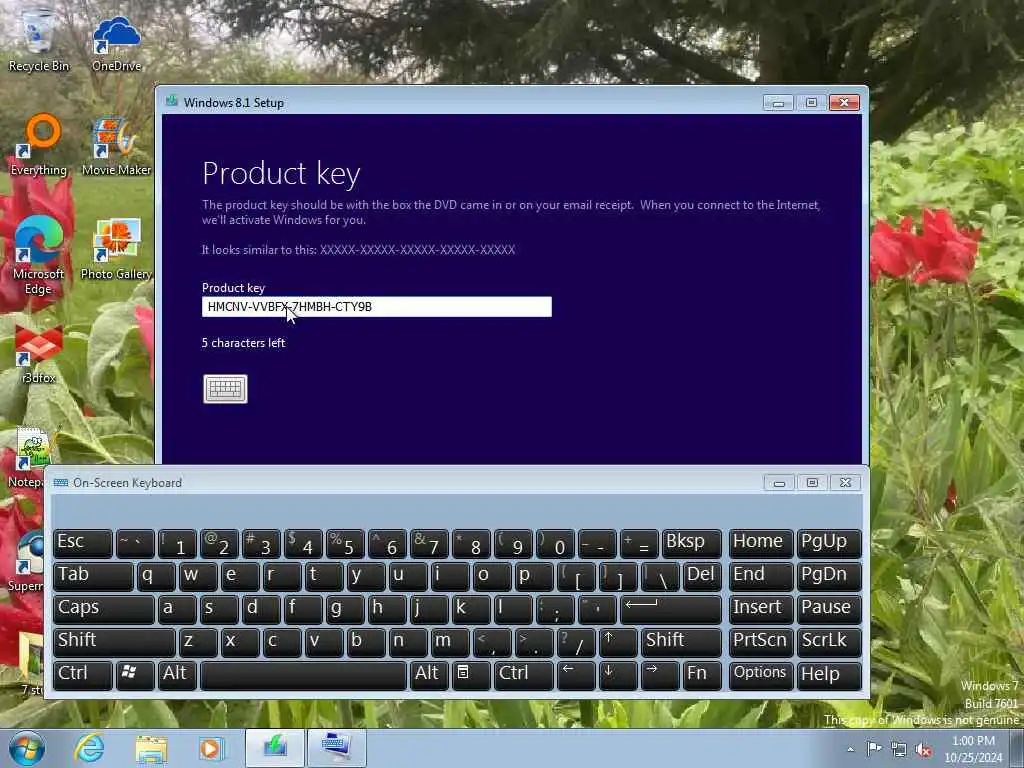Open Windows Explorer folder on the taskbar
This screenshot has height=768, width=1024.
coord(152,748)
